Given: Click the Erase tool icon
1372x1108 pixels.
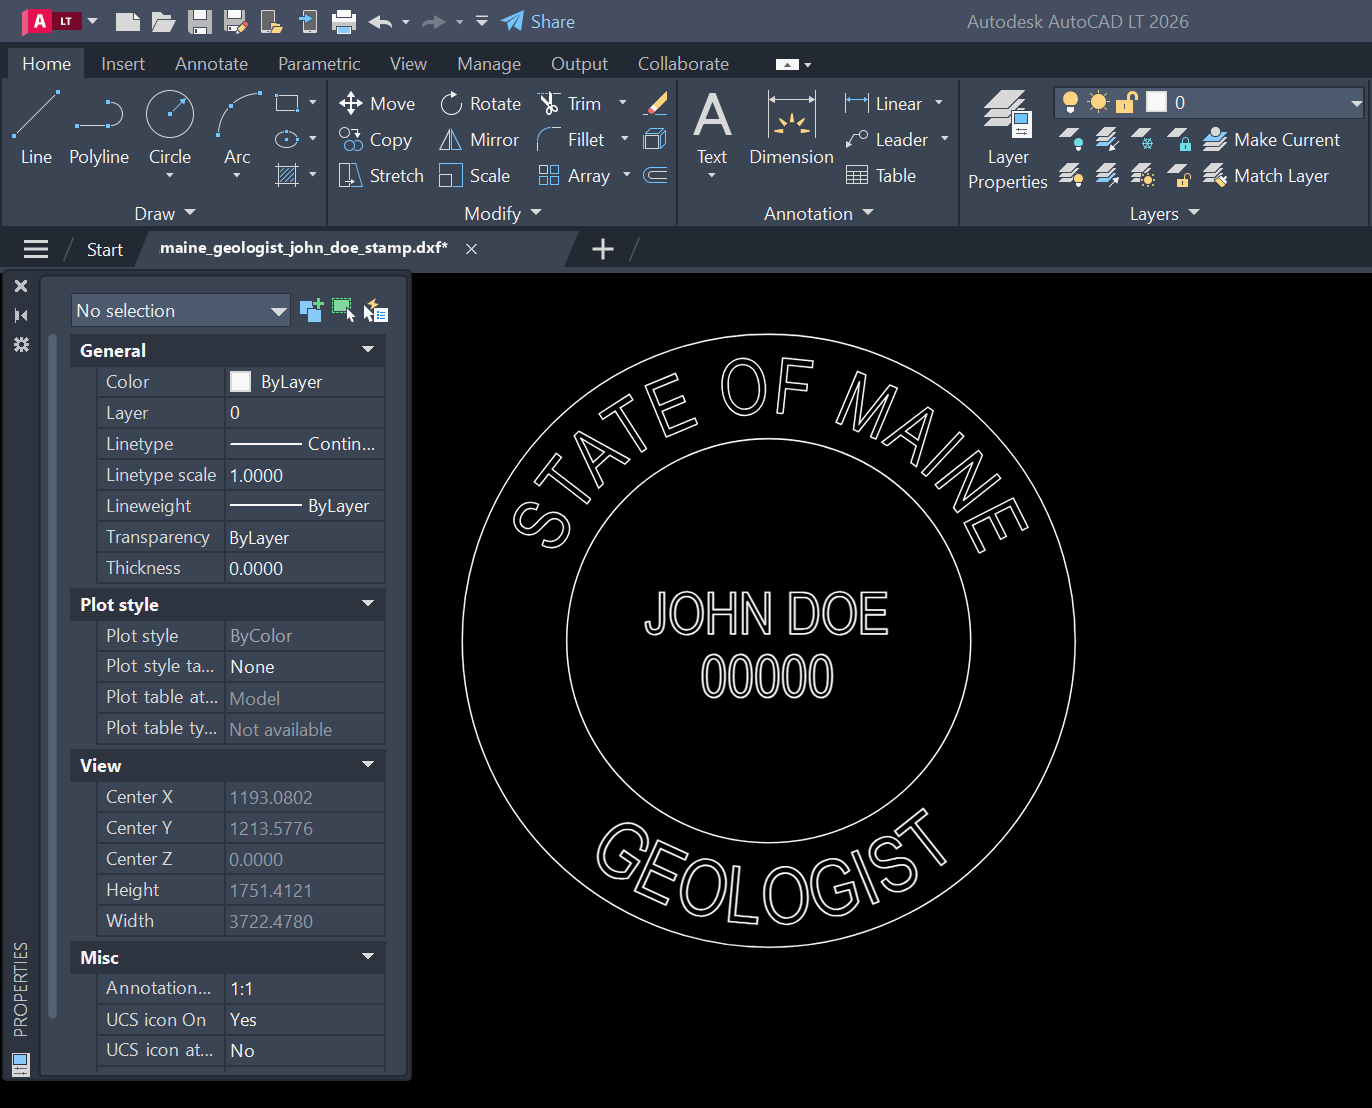Looking at the screenshot, I should point(656,103).
